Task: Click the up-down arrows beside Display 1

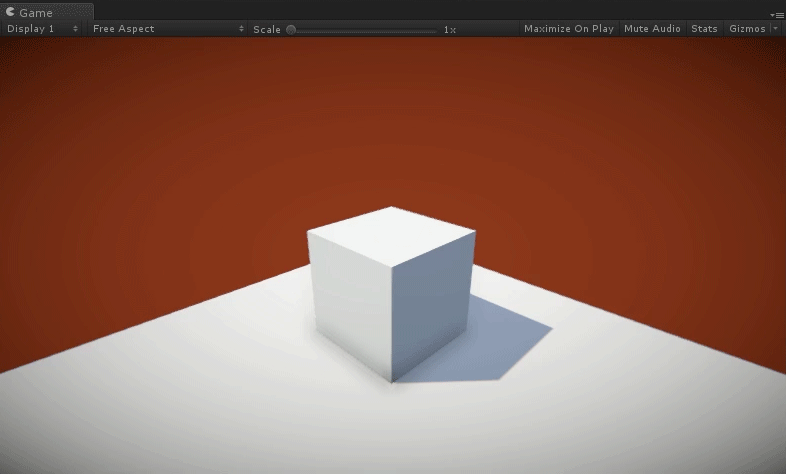Action: [76, 29]
